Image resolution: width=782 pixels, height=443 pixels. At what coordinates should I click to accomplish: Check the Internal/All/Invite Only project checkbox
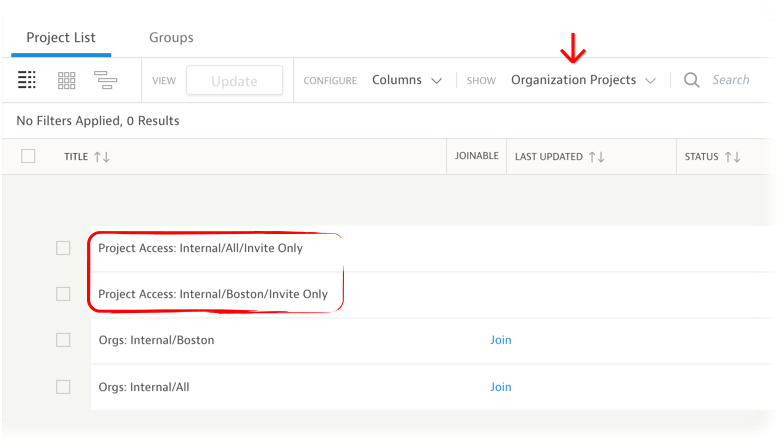(x=63, y=248)
